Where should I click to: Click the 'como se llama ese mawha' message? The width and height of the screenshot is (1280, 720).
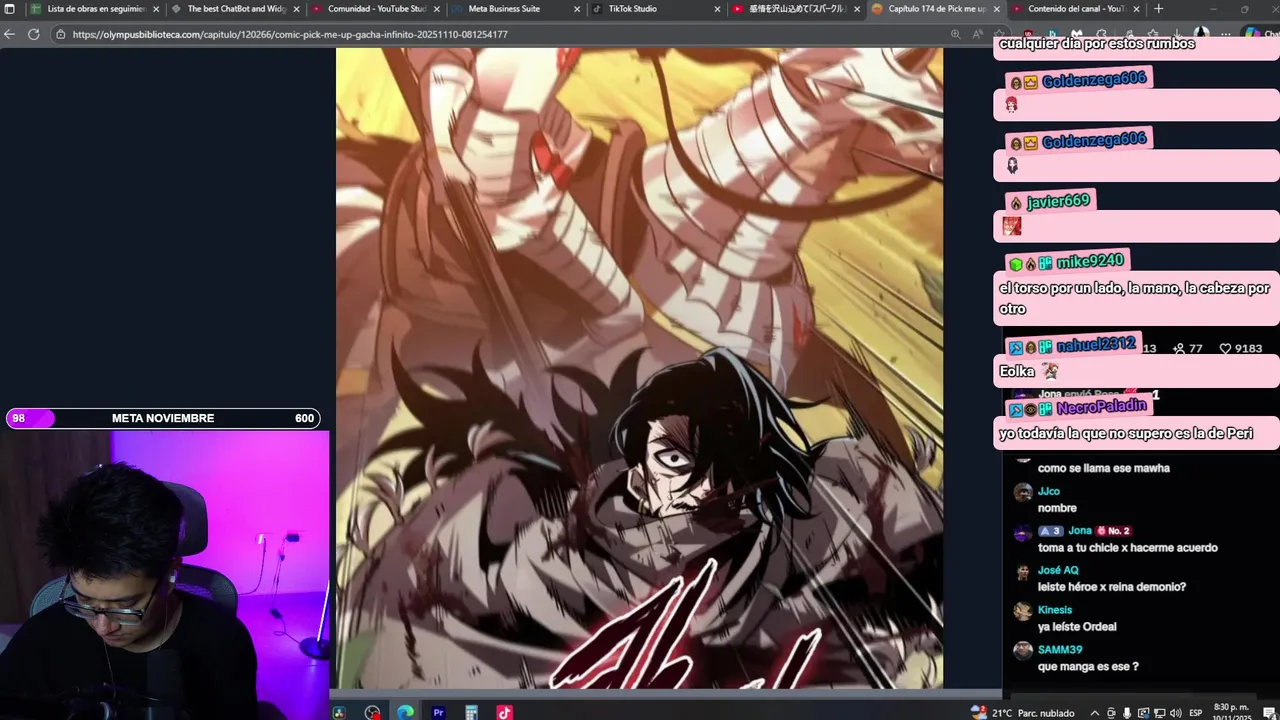[1104, 468]
